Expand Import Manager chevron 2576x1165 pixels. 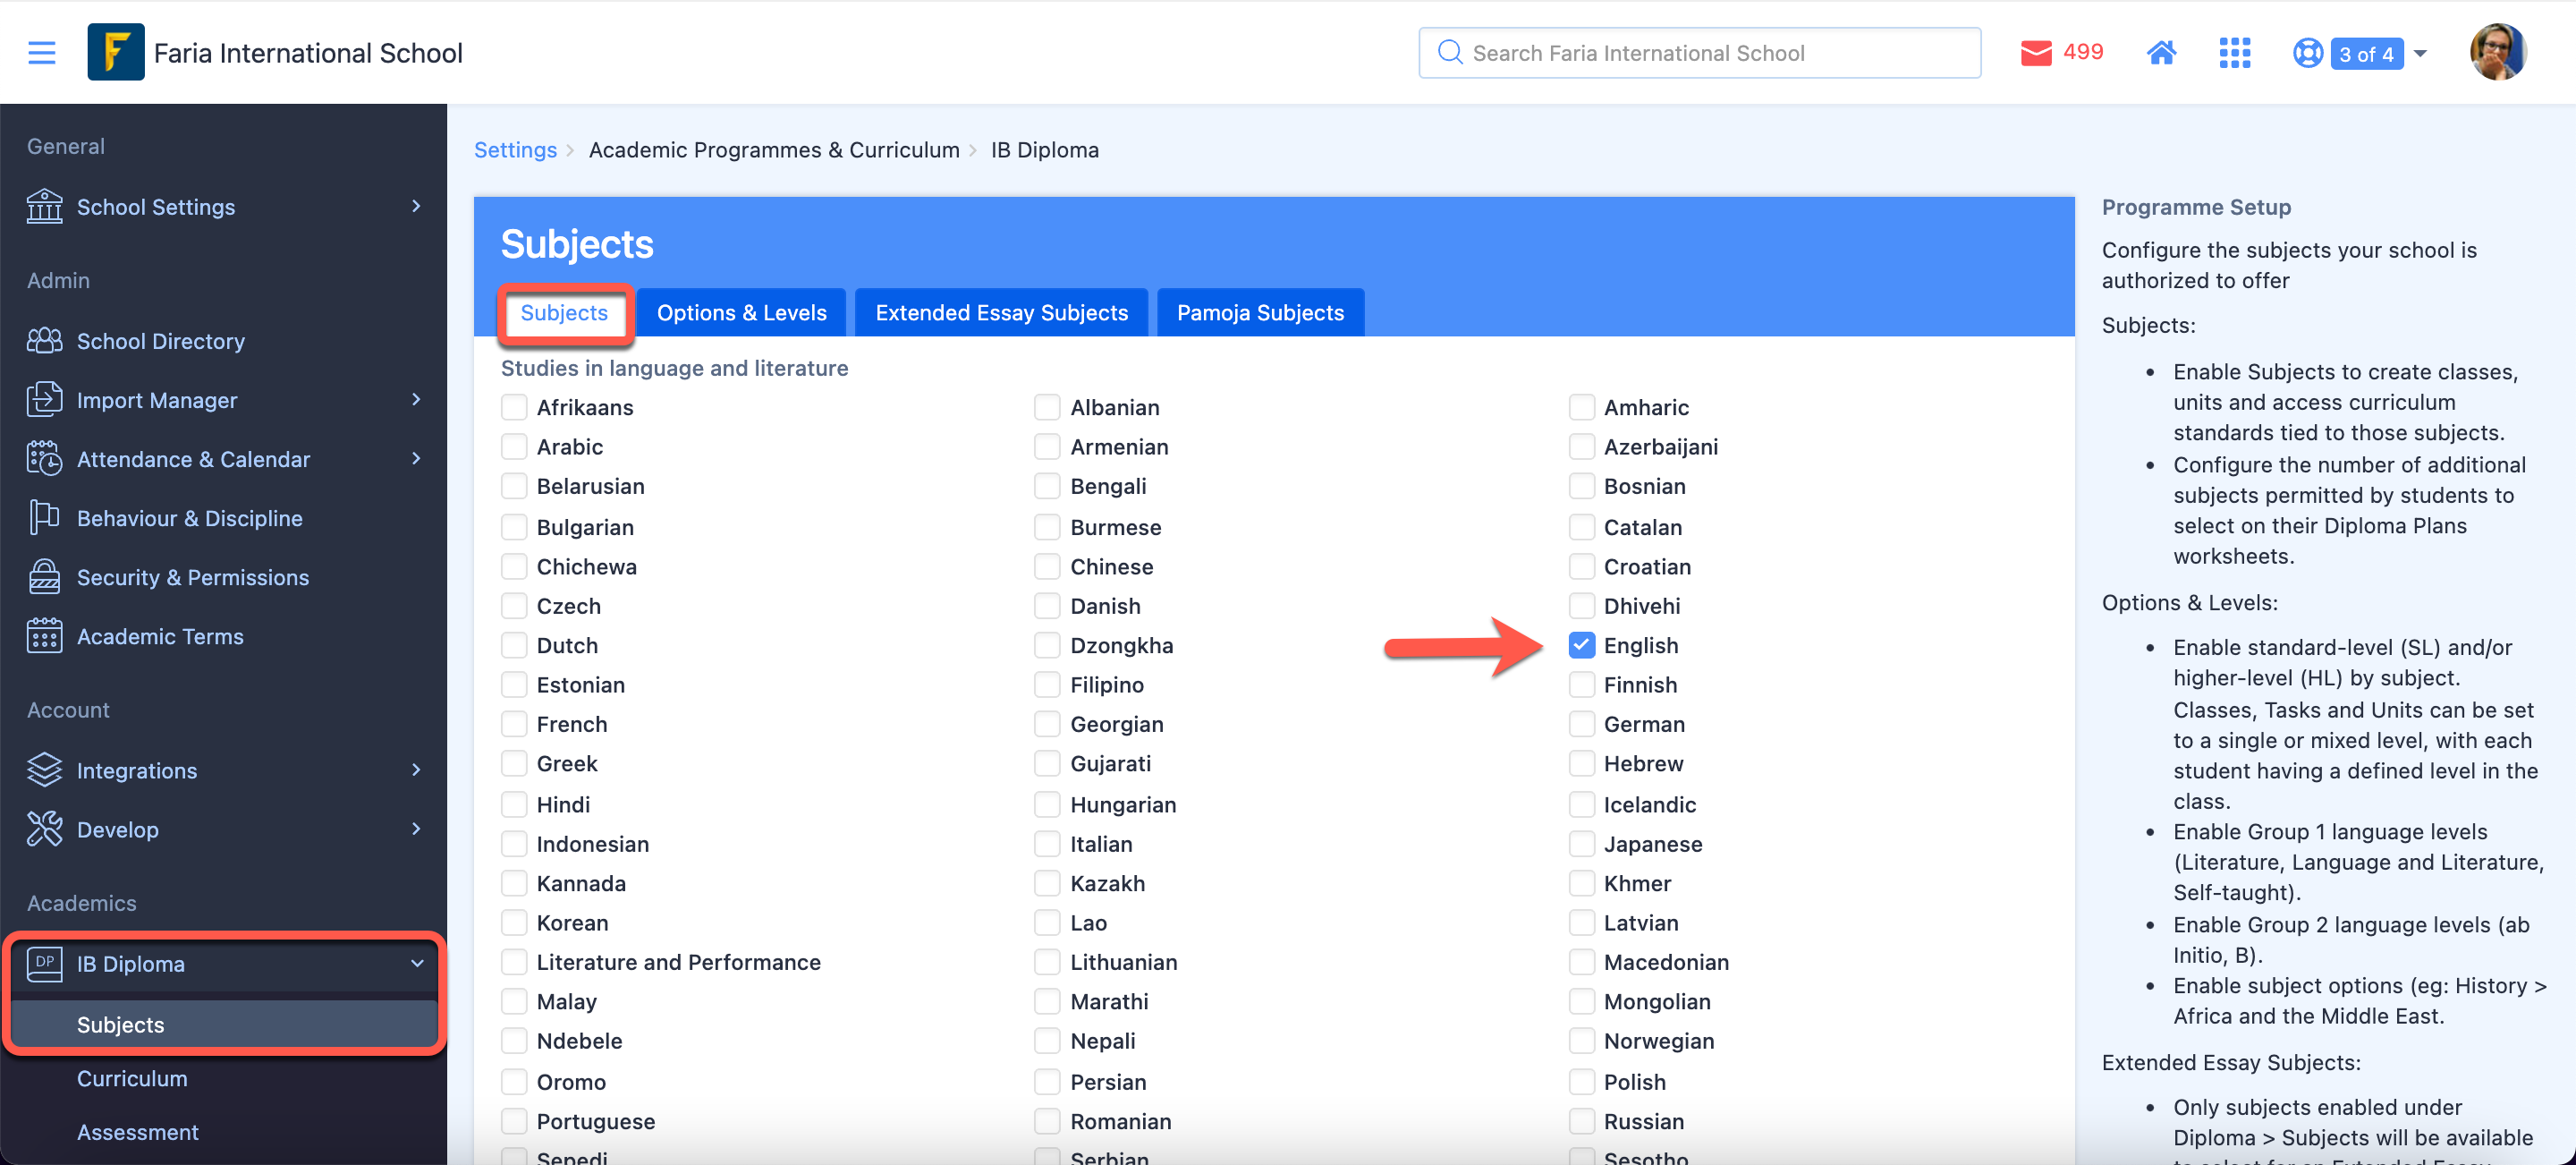[x=417, y=399]
